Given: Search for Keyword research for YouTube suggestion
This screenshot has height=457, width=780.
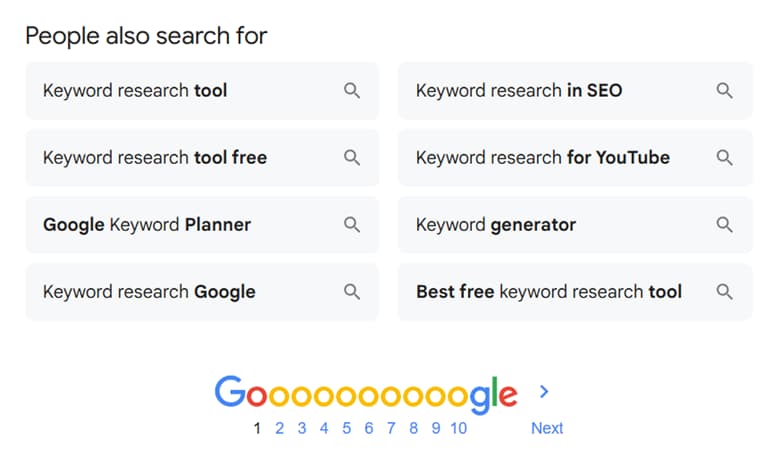Looking at the screenshot, I should [x=542, y=157].
